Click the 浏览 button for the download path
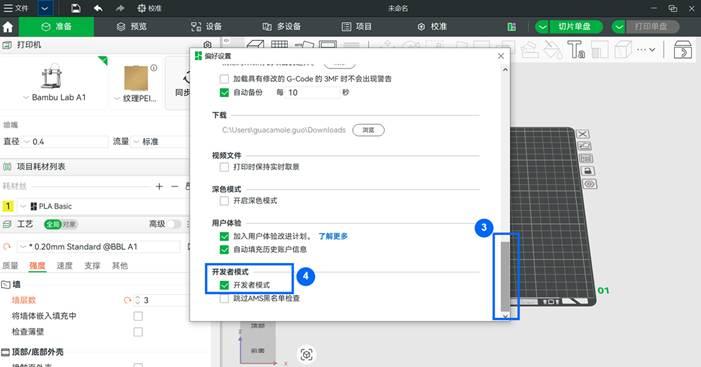 pyautogui.click(x=368, y=130)
